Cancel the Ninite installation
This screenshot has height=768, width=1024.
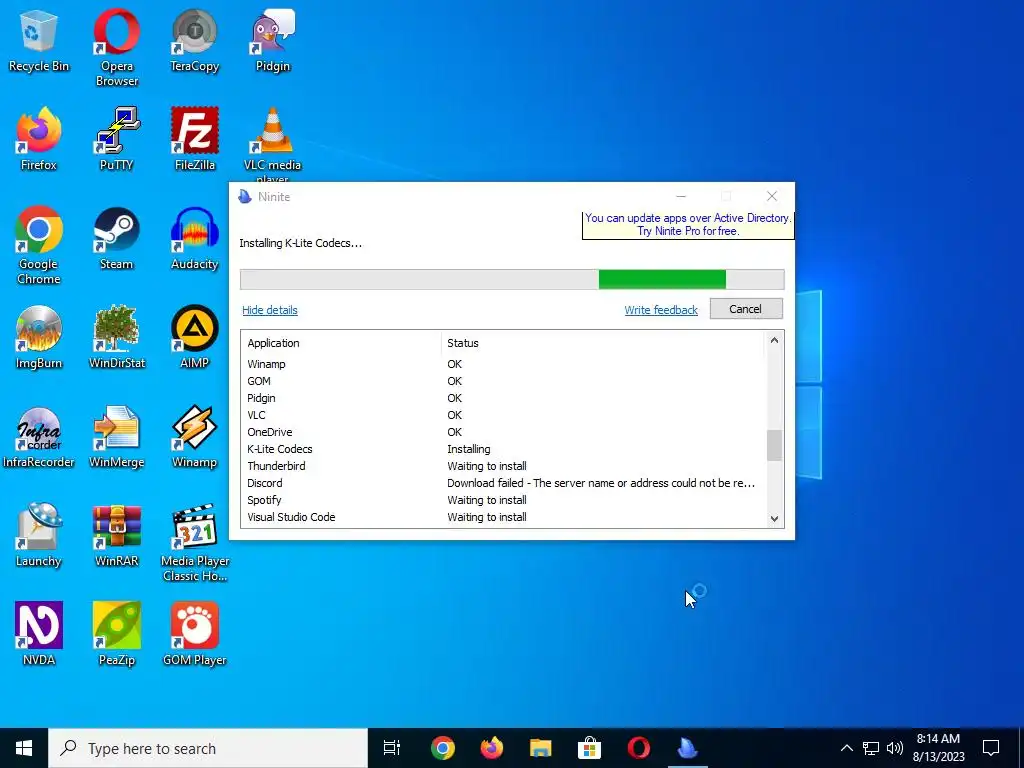pos(746,309)
